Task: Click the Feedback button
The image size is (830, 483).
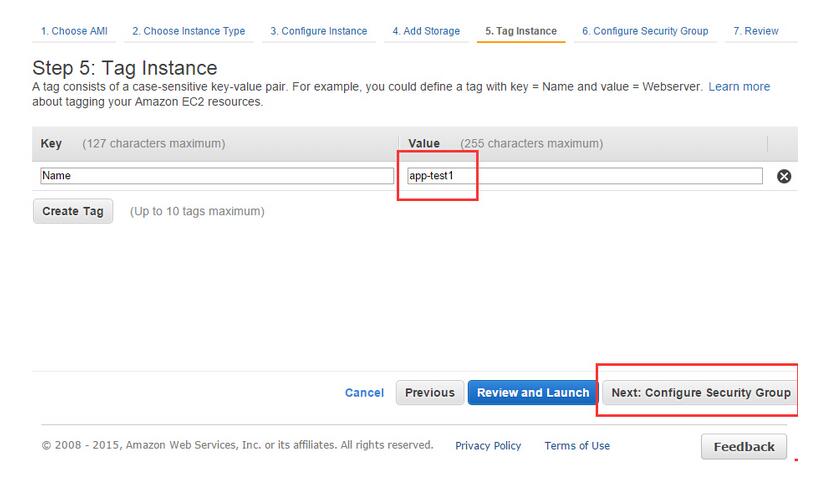Action: tap(744, 447)
